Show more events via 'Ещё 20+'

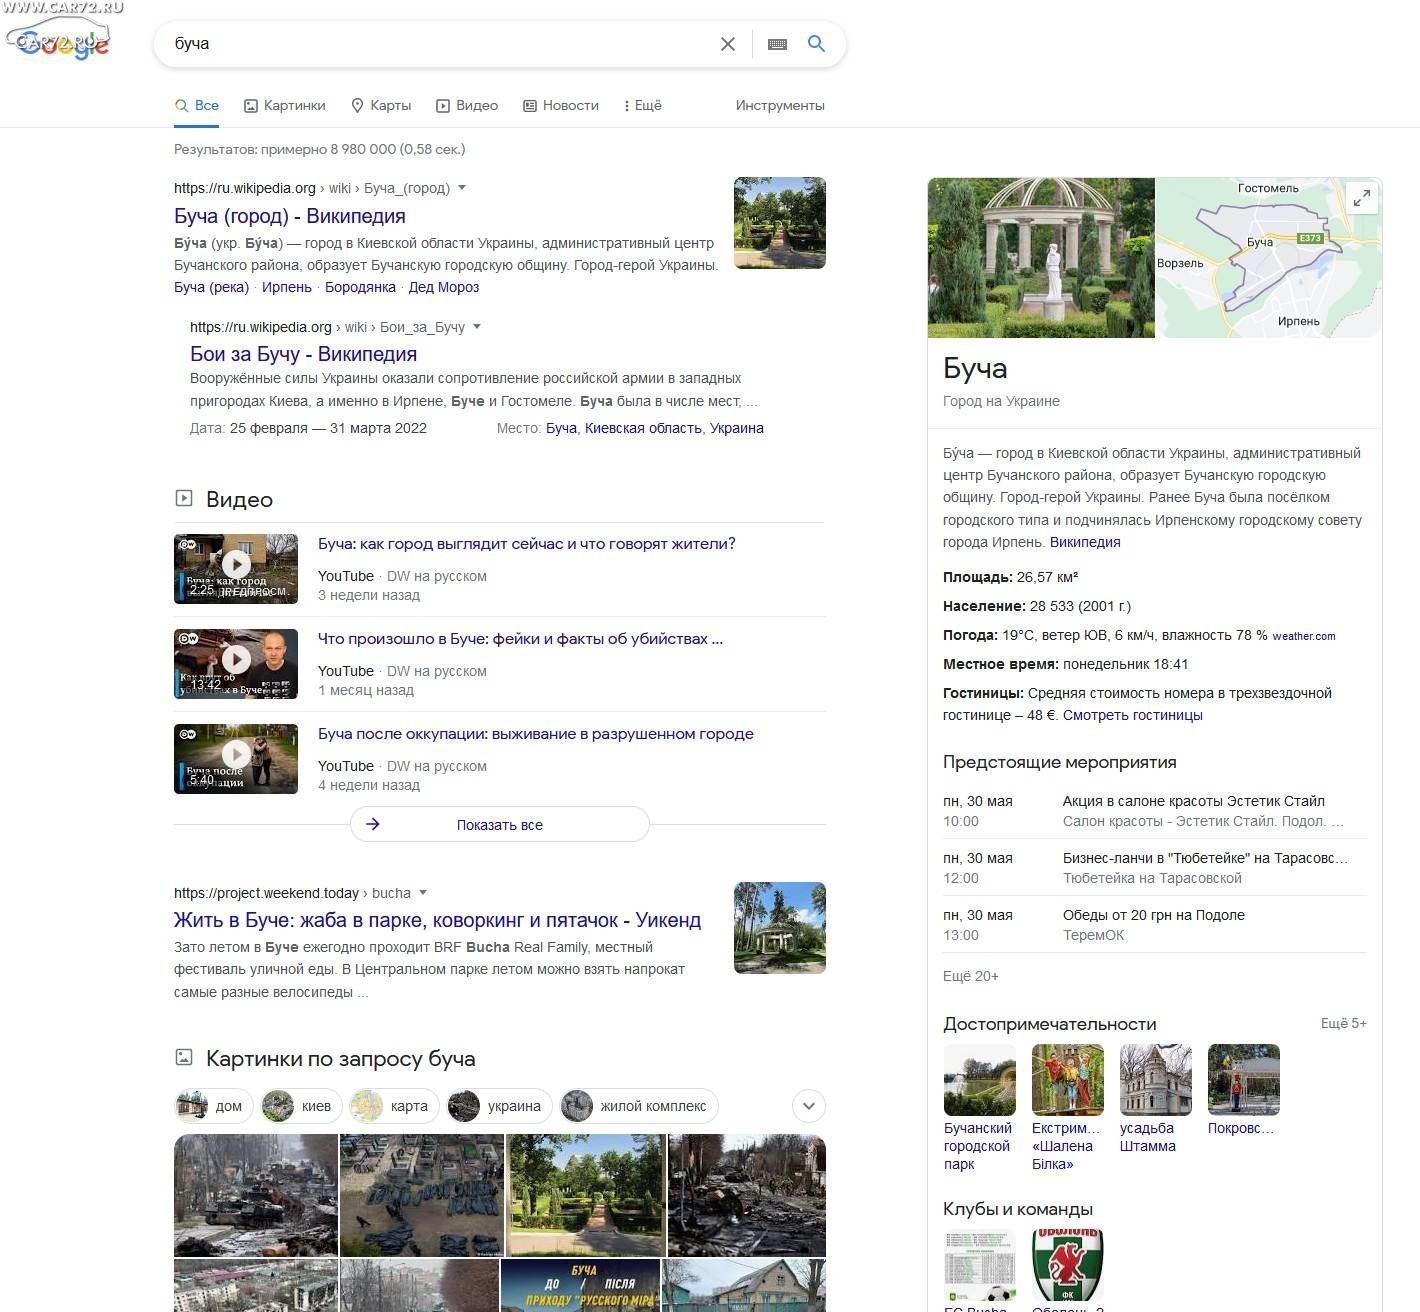coord(971,976)
